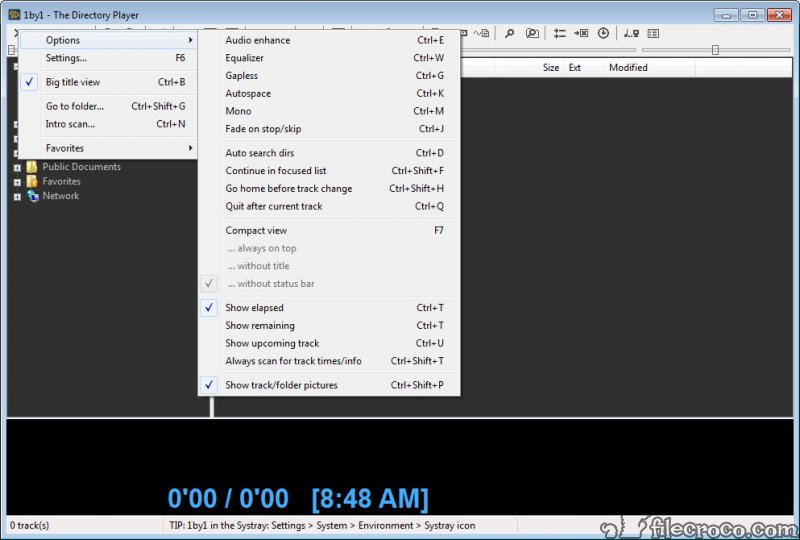The width and height of the screenshot is (800, 540).
Task: Click the Network icon in folder tree
Action: coord(33,196)
